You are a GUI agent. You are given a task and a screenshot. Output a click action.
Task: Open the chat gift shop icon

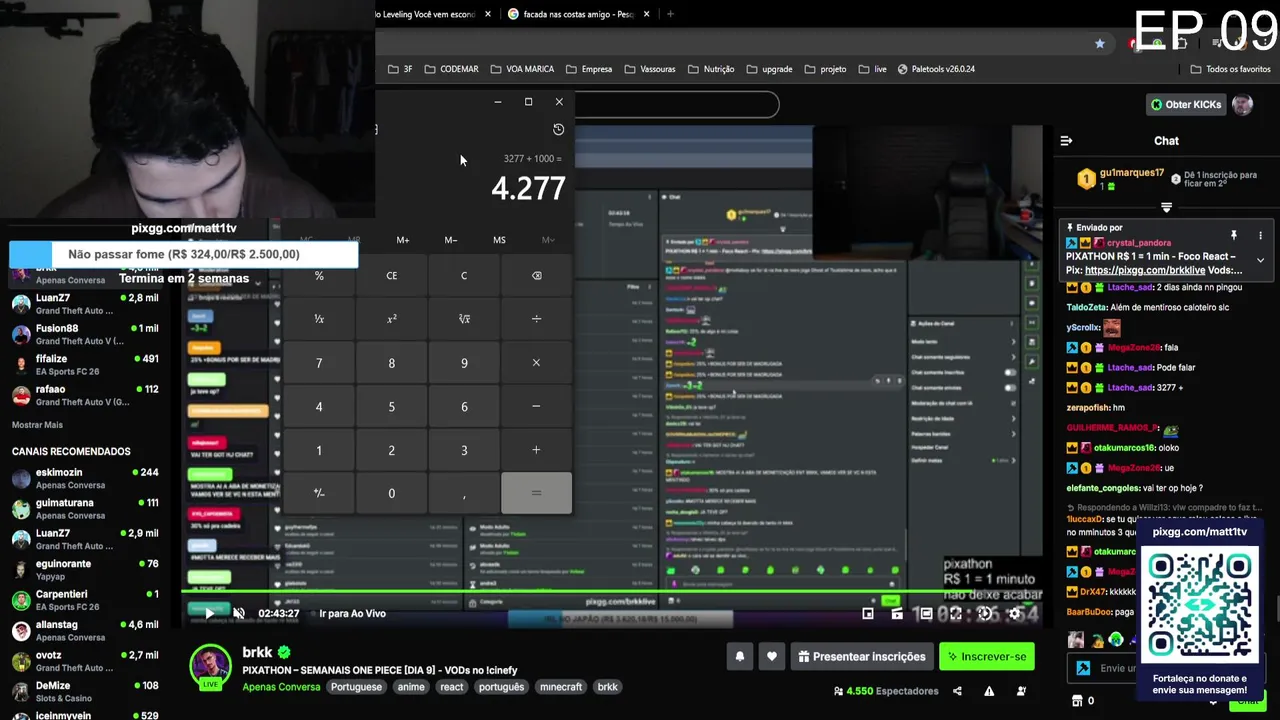tap(1076, 701)
